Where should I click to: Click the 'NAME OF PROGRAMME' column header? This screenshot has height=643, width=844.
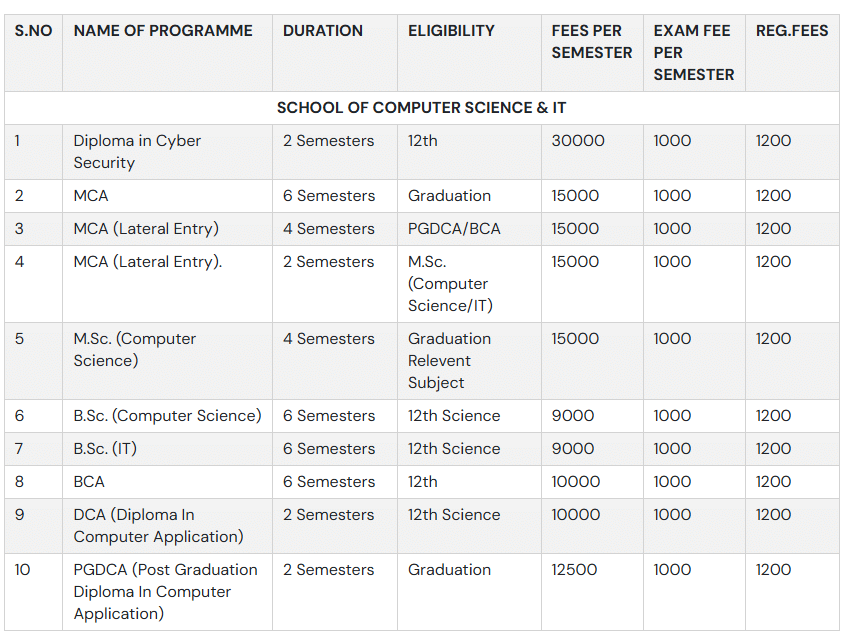(x=163, y=31)
